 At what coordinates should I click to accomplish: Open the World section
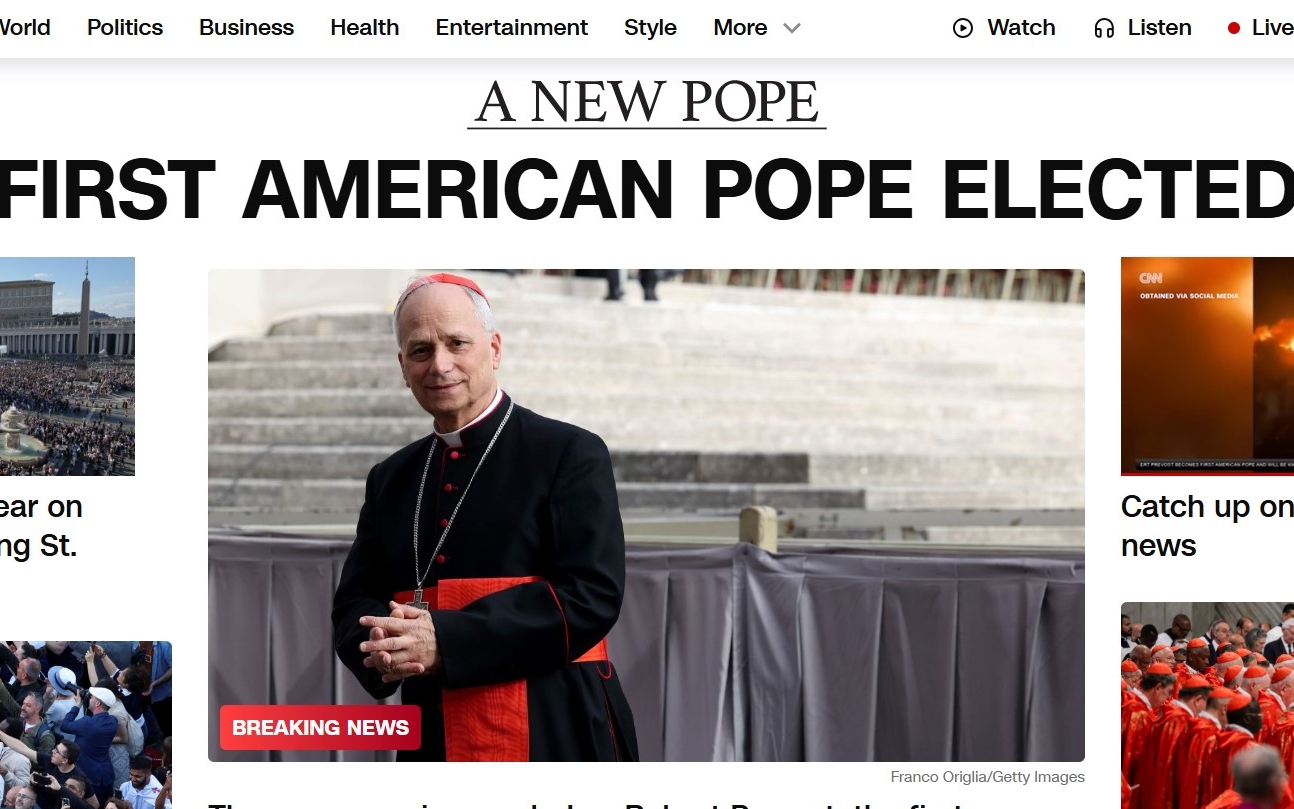tap(25, 27)
